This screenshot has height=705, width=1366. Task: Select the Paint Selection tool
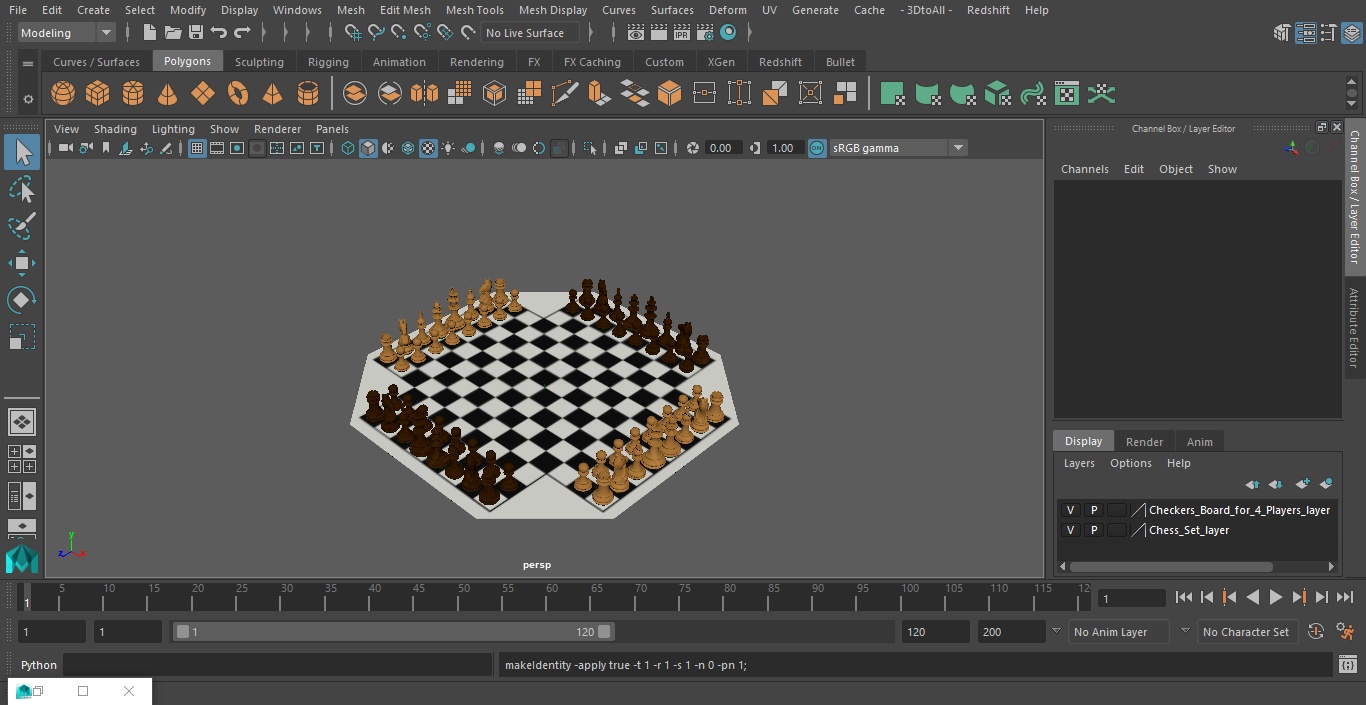pyautogui.click(x=22, y=226)
